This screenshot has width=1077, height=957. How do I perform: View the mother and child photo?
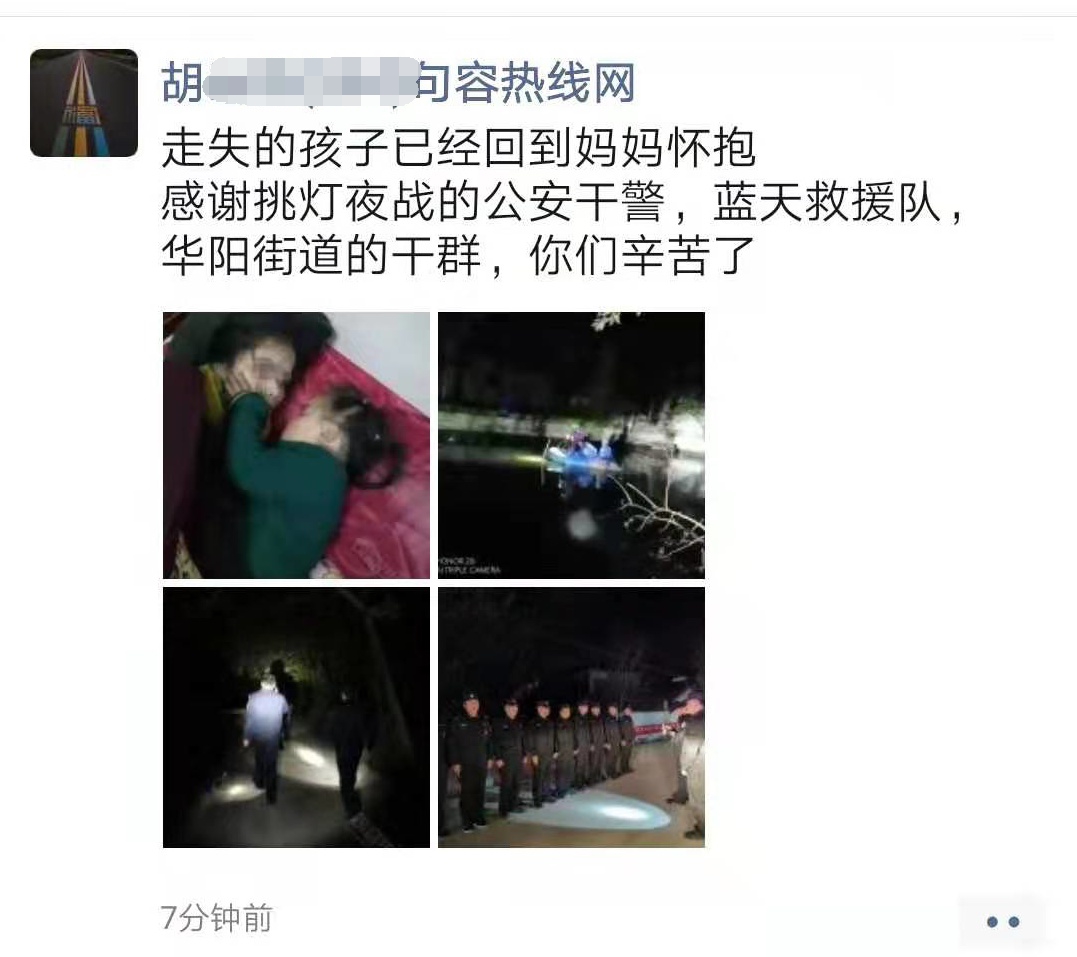click(x=296, y=445)
